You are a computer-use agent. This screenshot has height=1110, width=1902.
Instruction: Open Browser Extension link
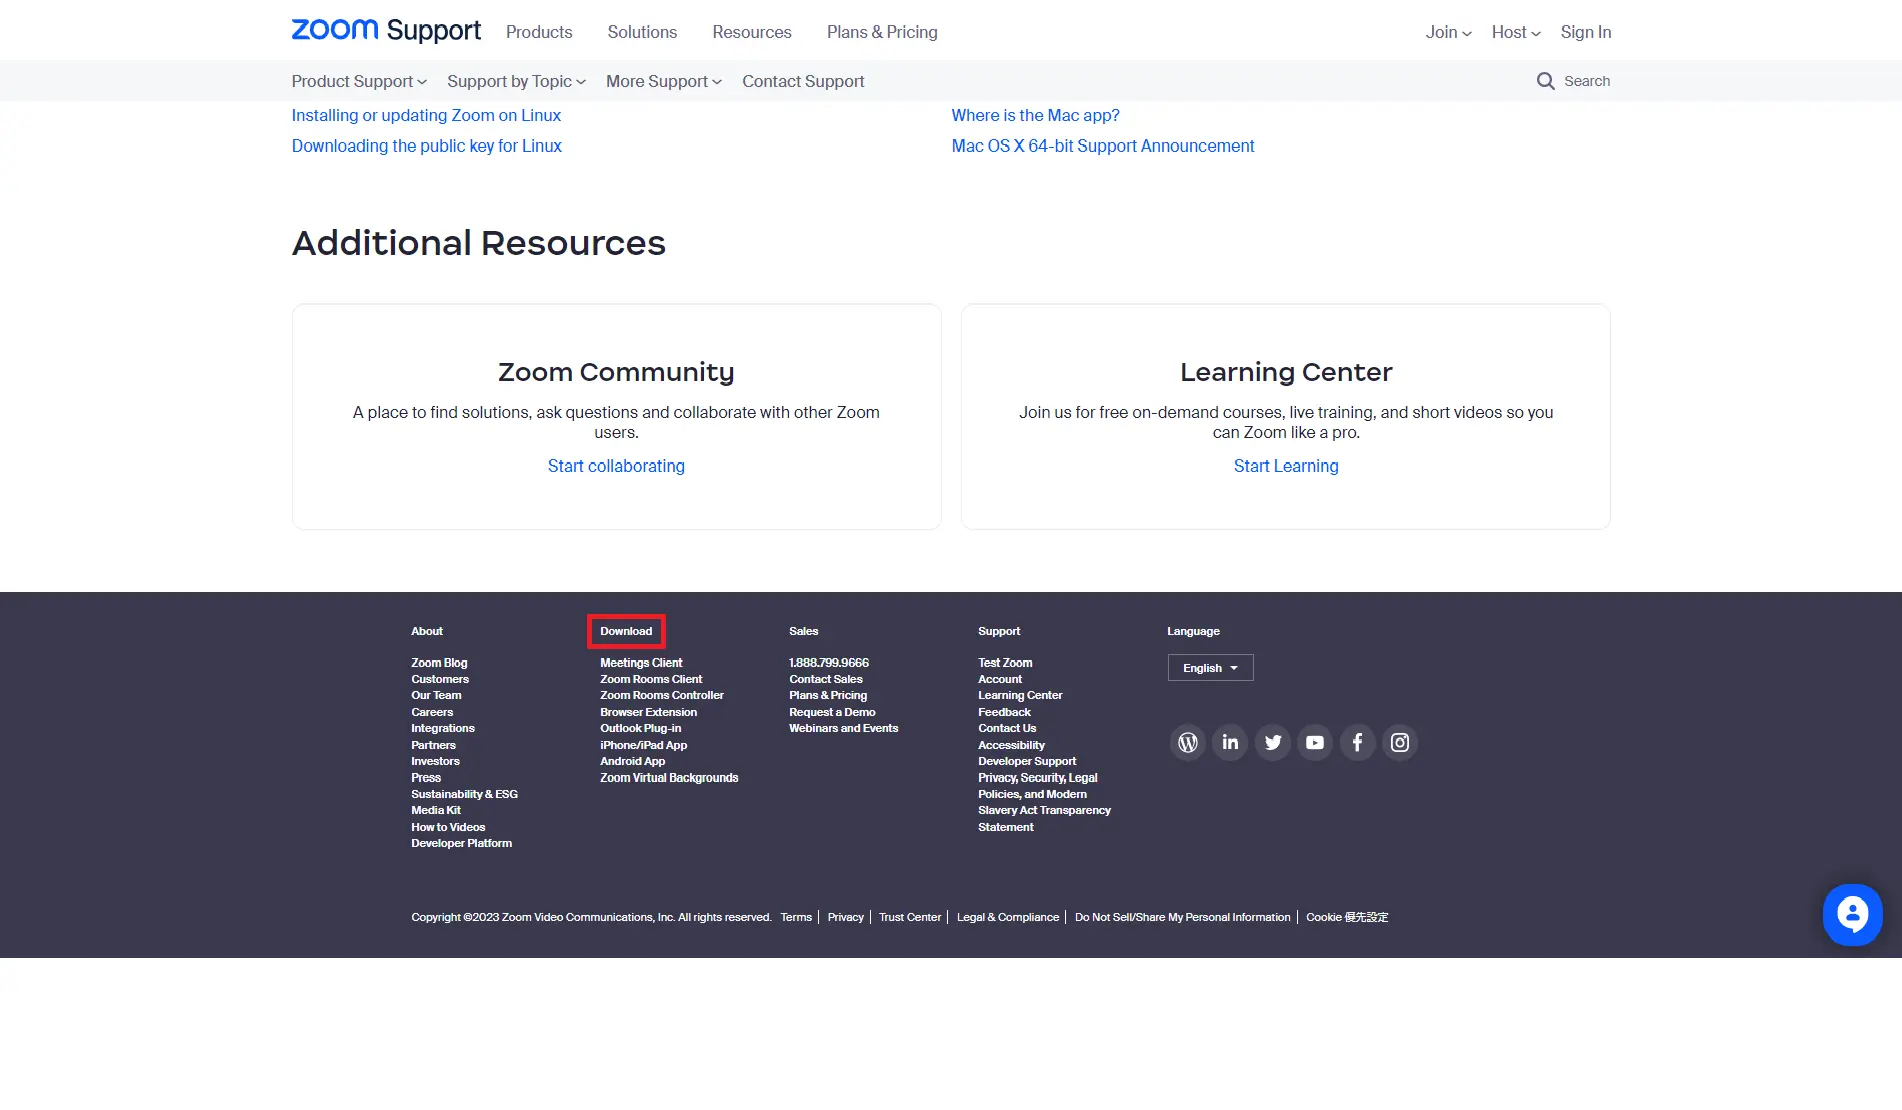648,712
